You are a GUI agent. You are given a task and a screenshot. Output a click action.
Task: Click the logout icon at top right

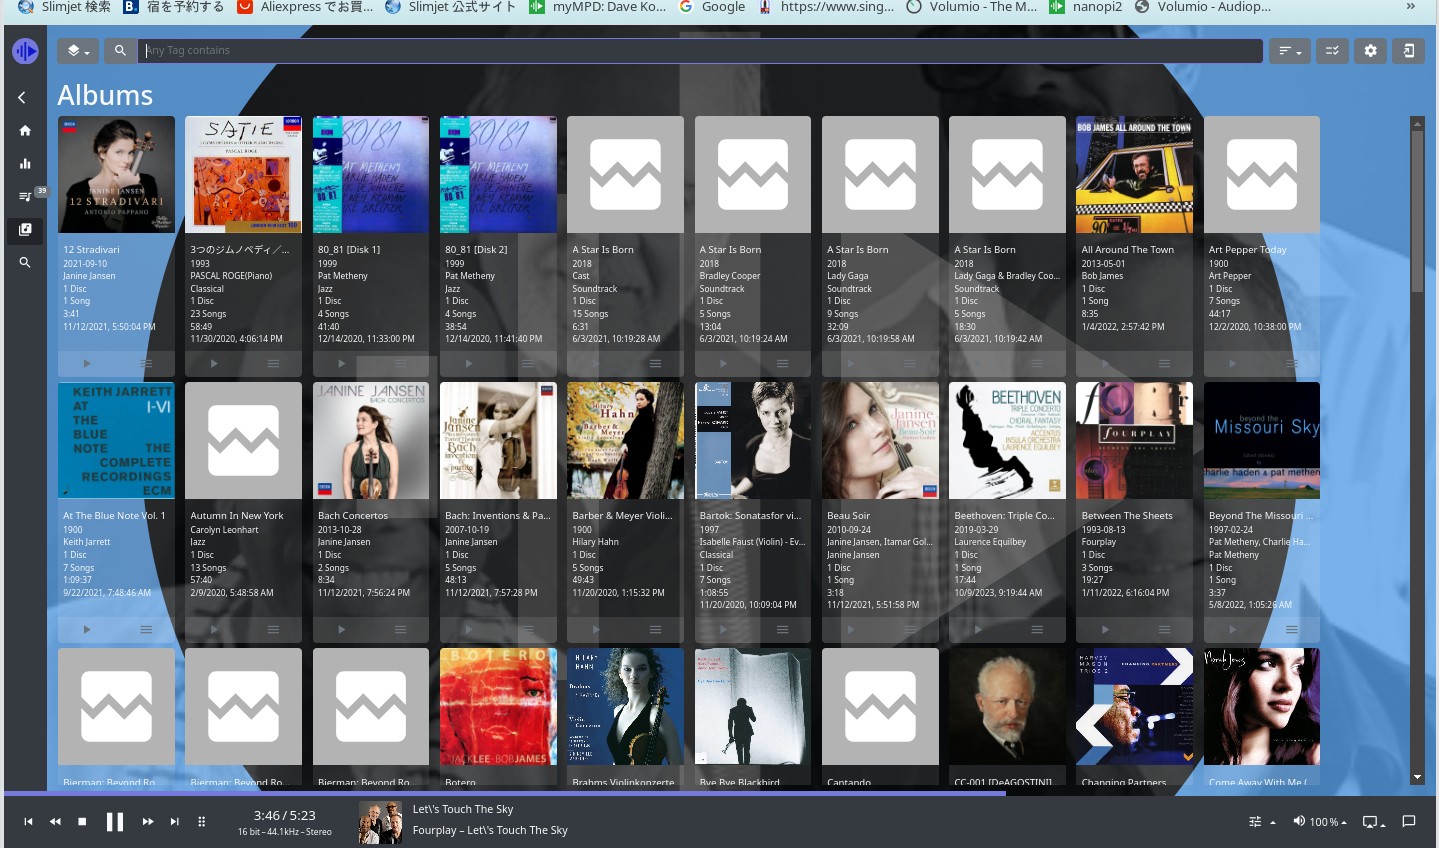pos(1408,50)
